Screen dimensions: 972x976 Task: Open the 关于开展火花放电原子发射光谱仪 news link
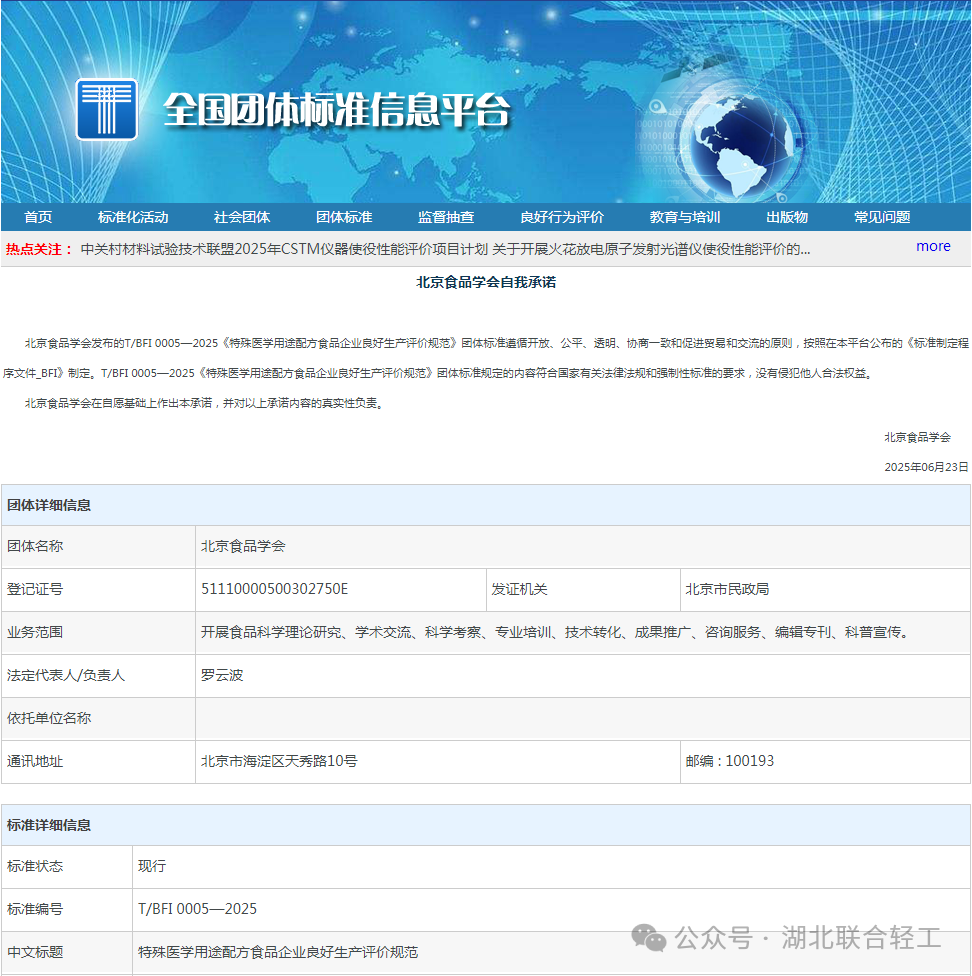[x=651, y=249]
